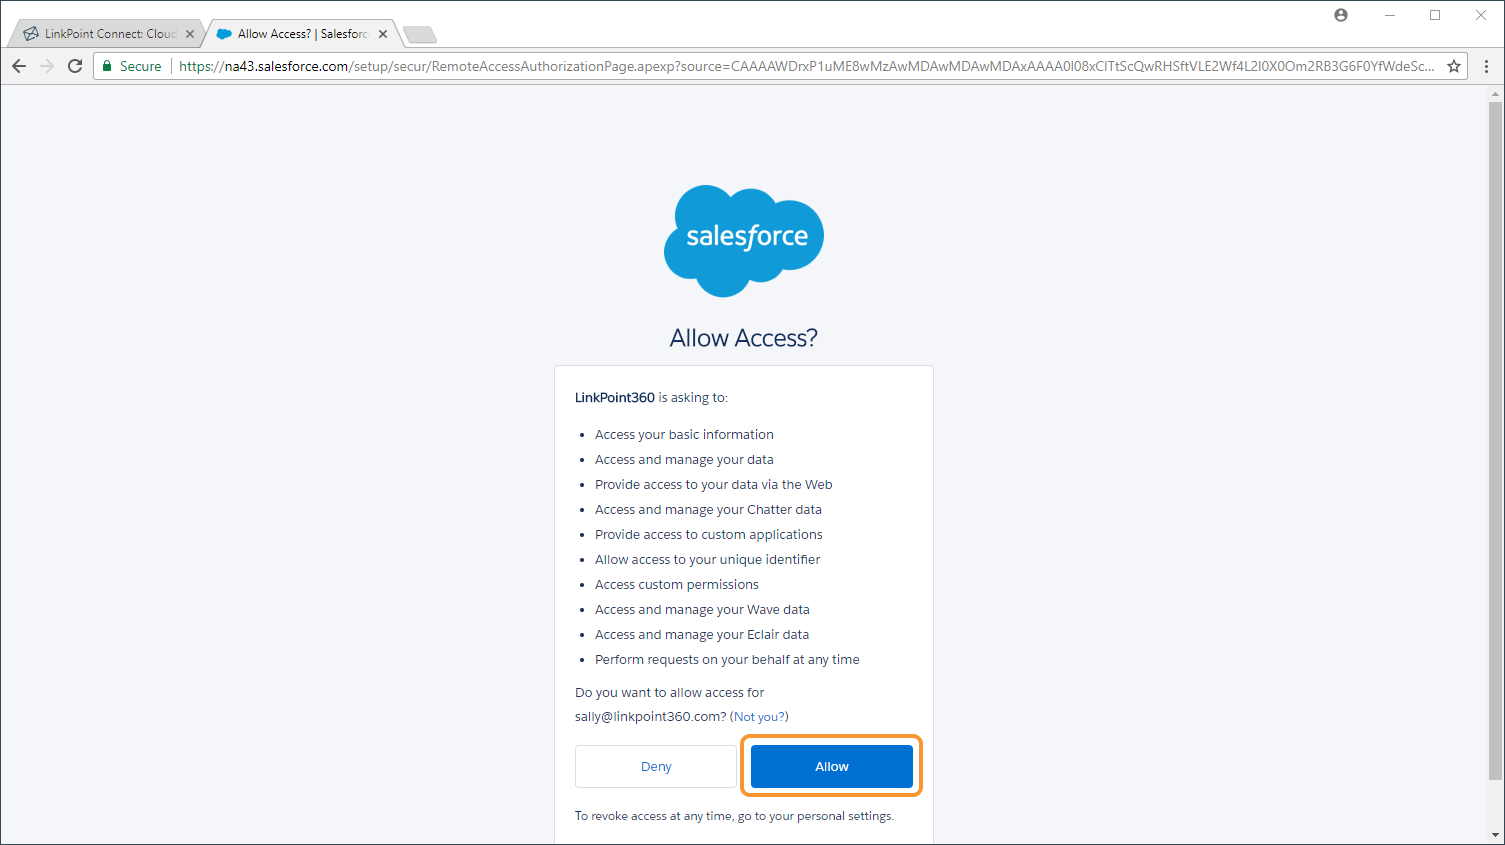The image size is (1505, 845).
Task: Click the Deny button
Action: coord(656,766)
